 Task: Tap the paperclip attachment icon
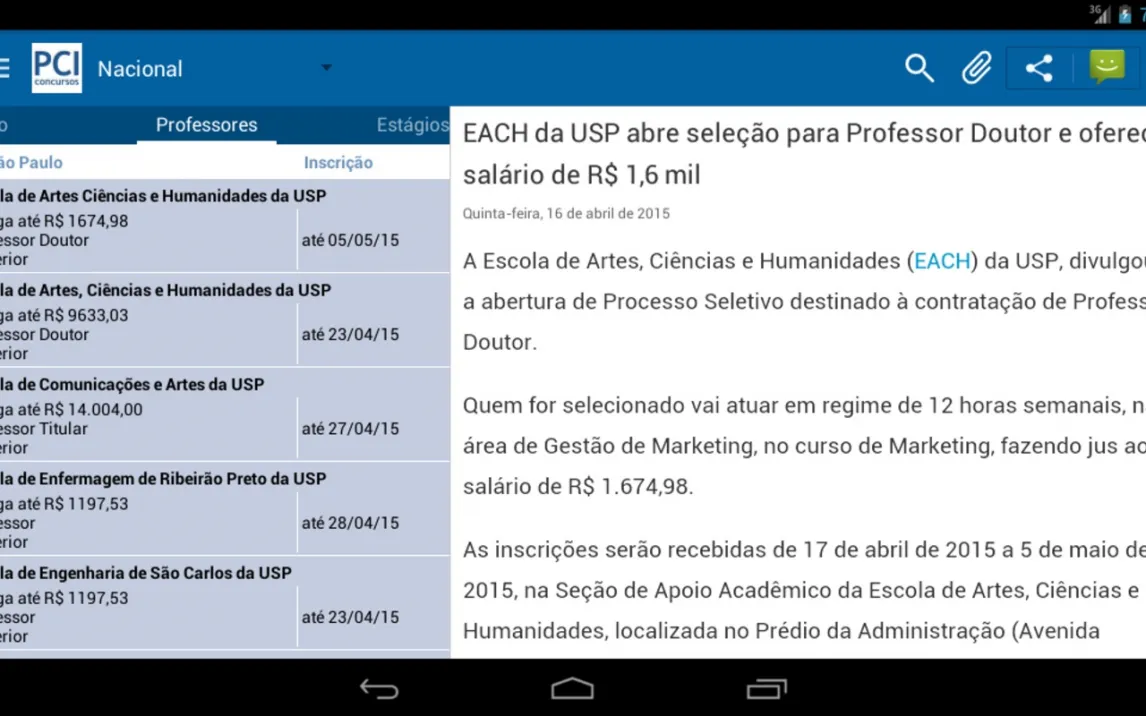point(976,68)
